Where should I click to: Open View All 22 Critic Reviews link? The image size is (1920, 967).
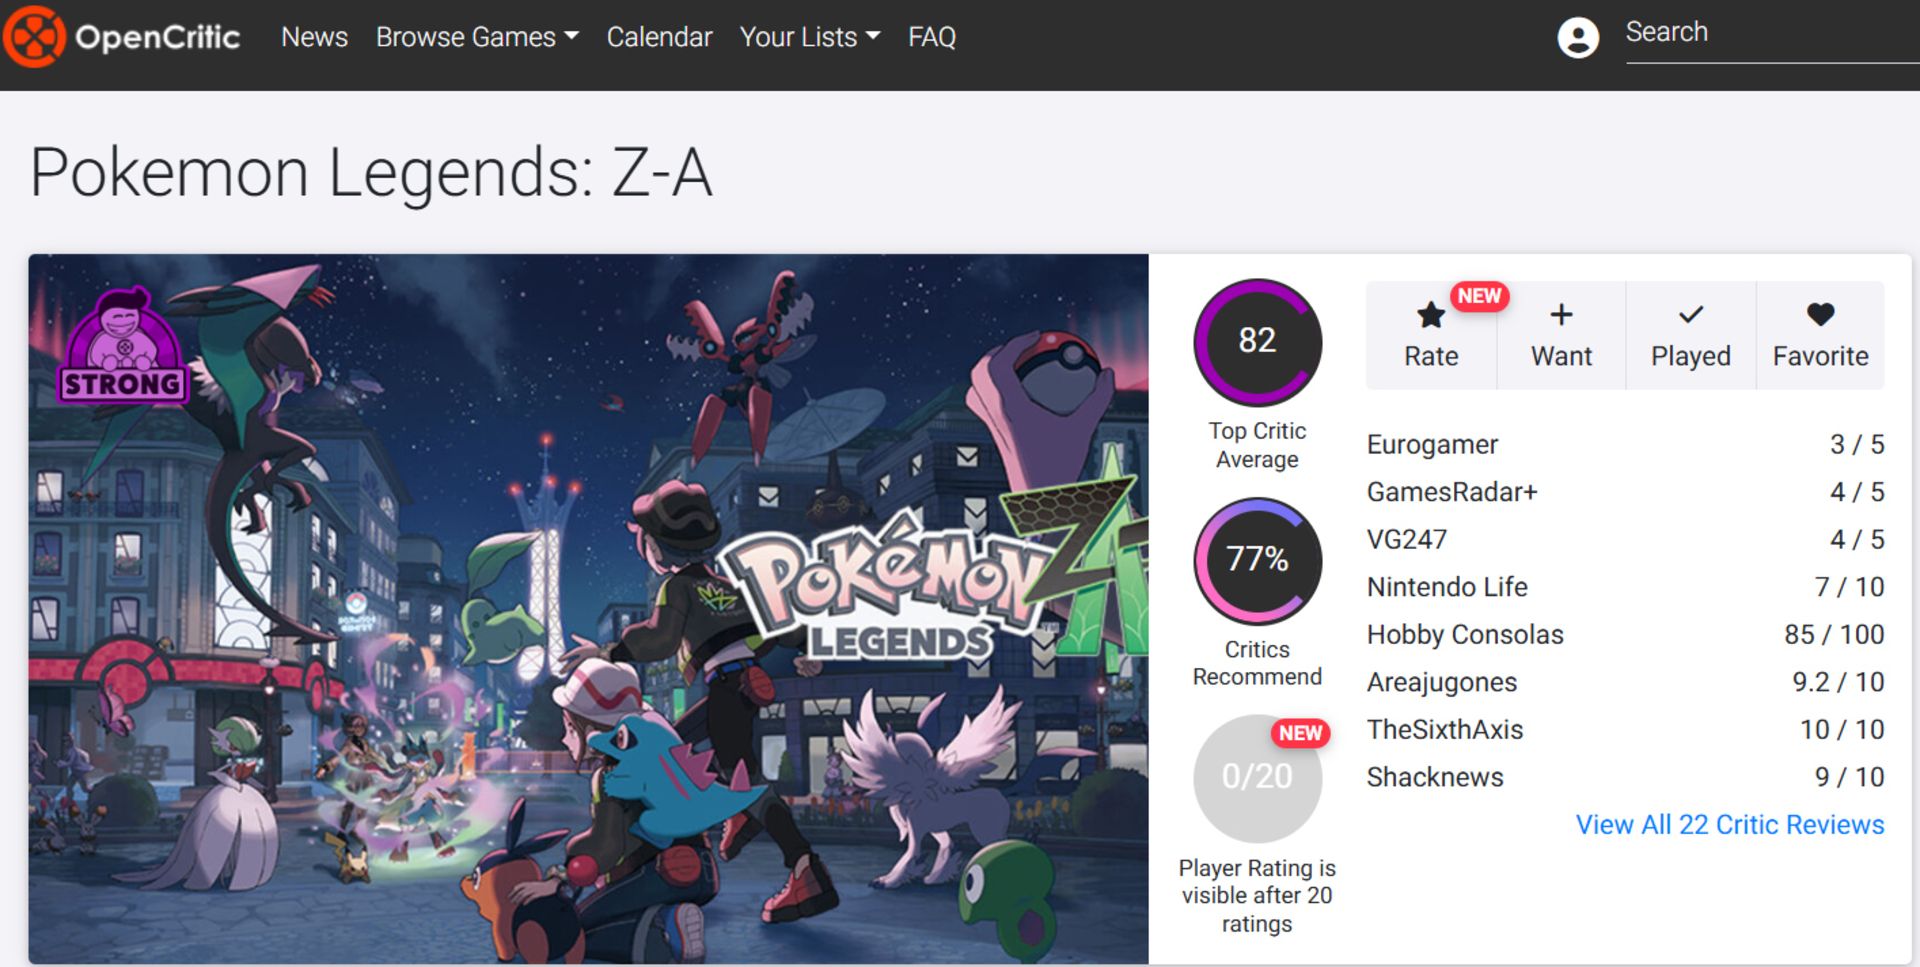coord(1729,825)
